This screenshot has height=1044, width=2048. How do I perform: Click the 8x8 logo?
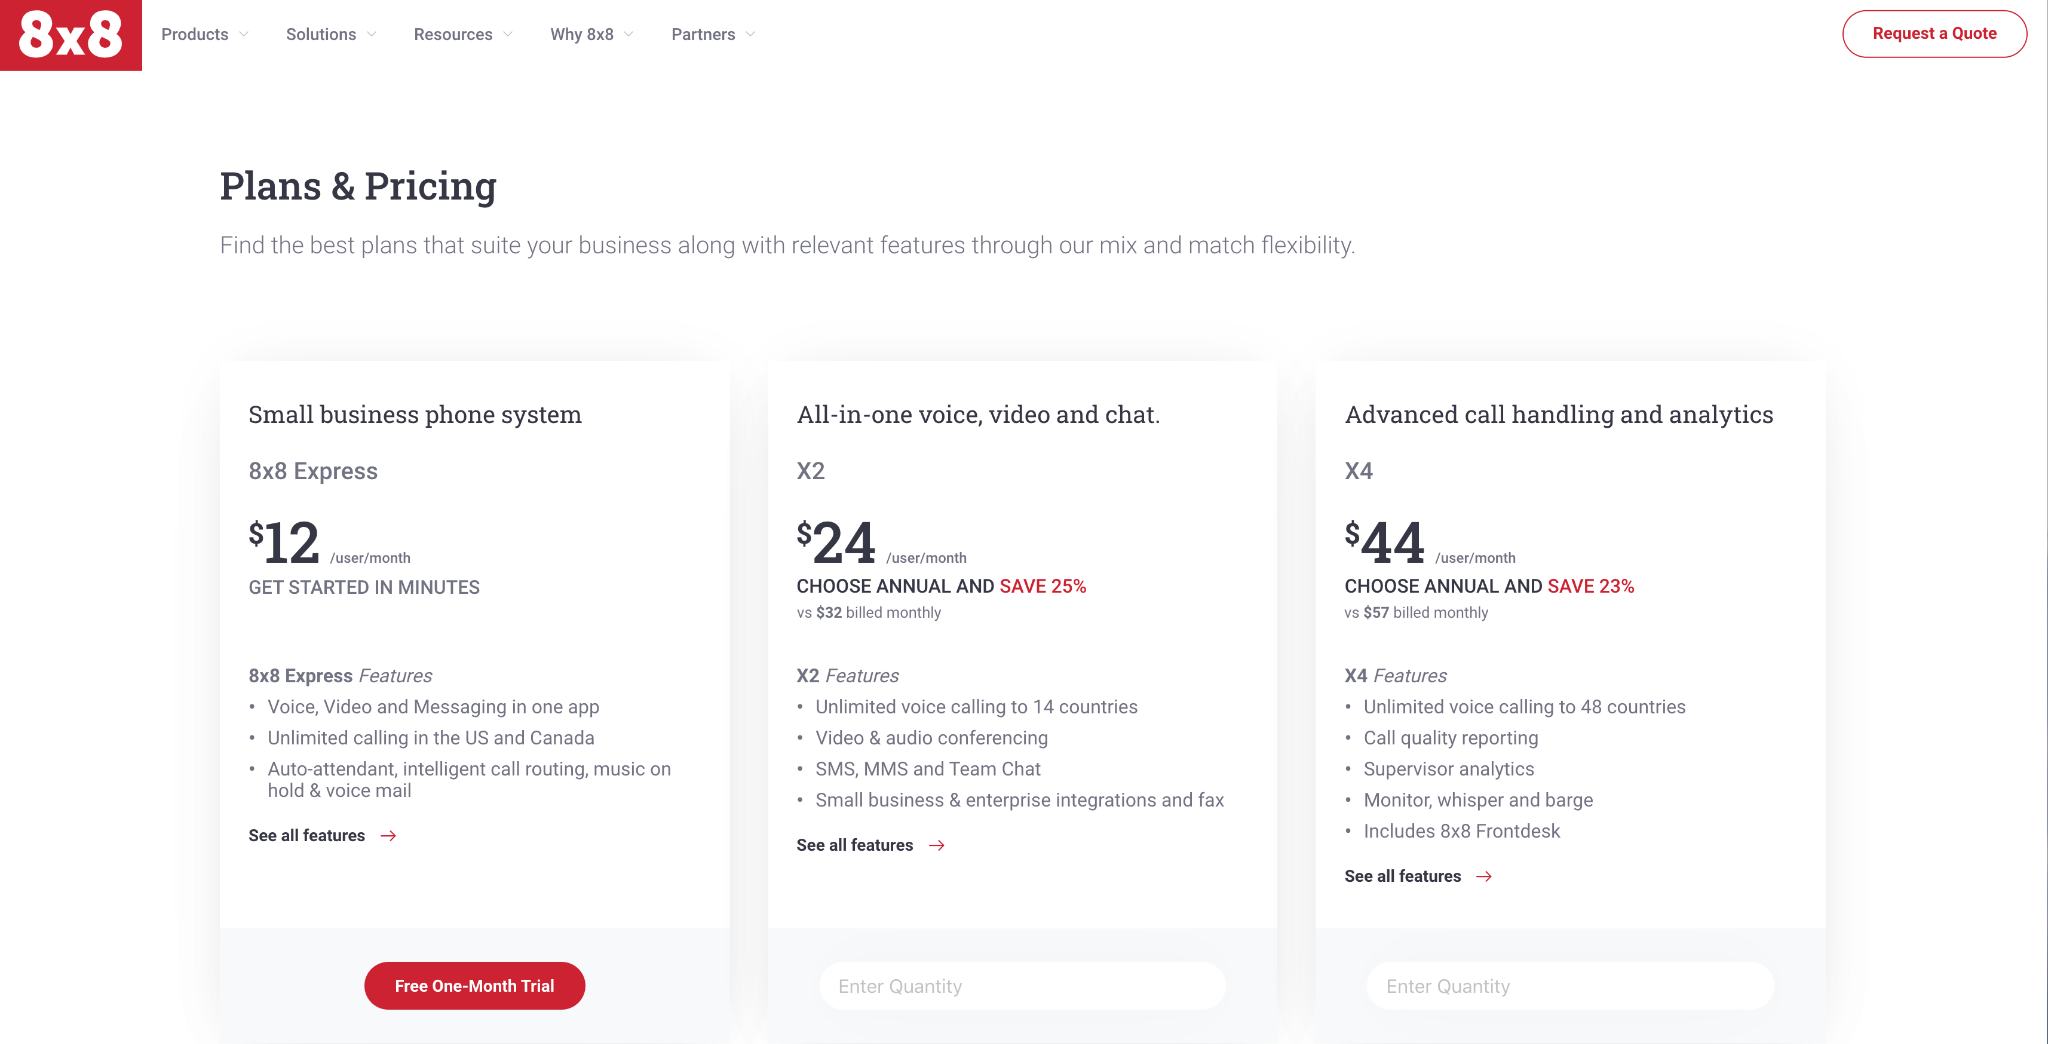(x=71, y=35)
